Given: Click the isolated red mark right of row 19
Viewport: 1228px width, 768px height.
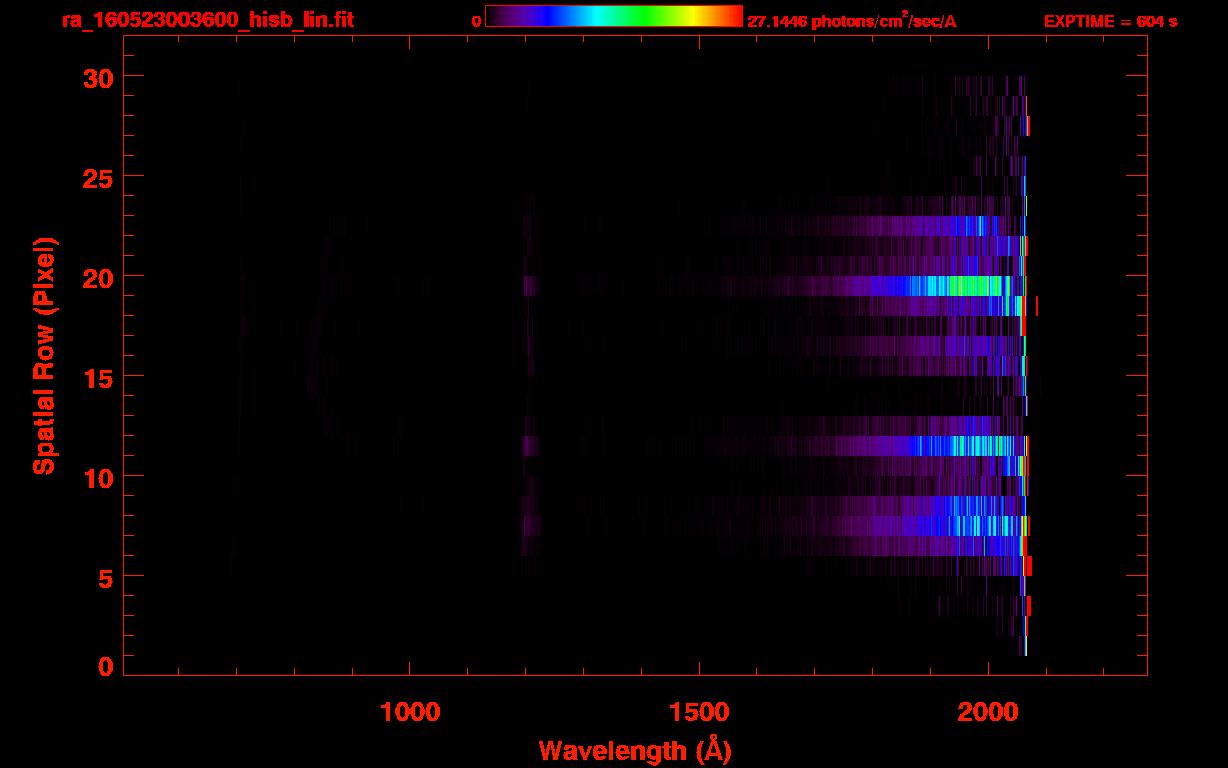Looking at the screenshot, I should point(1037,306).
